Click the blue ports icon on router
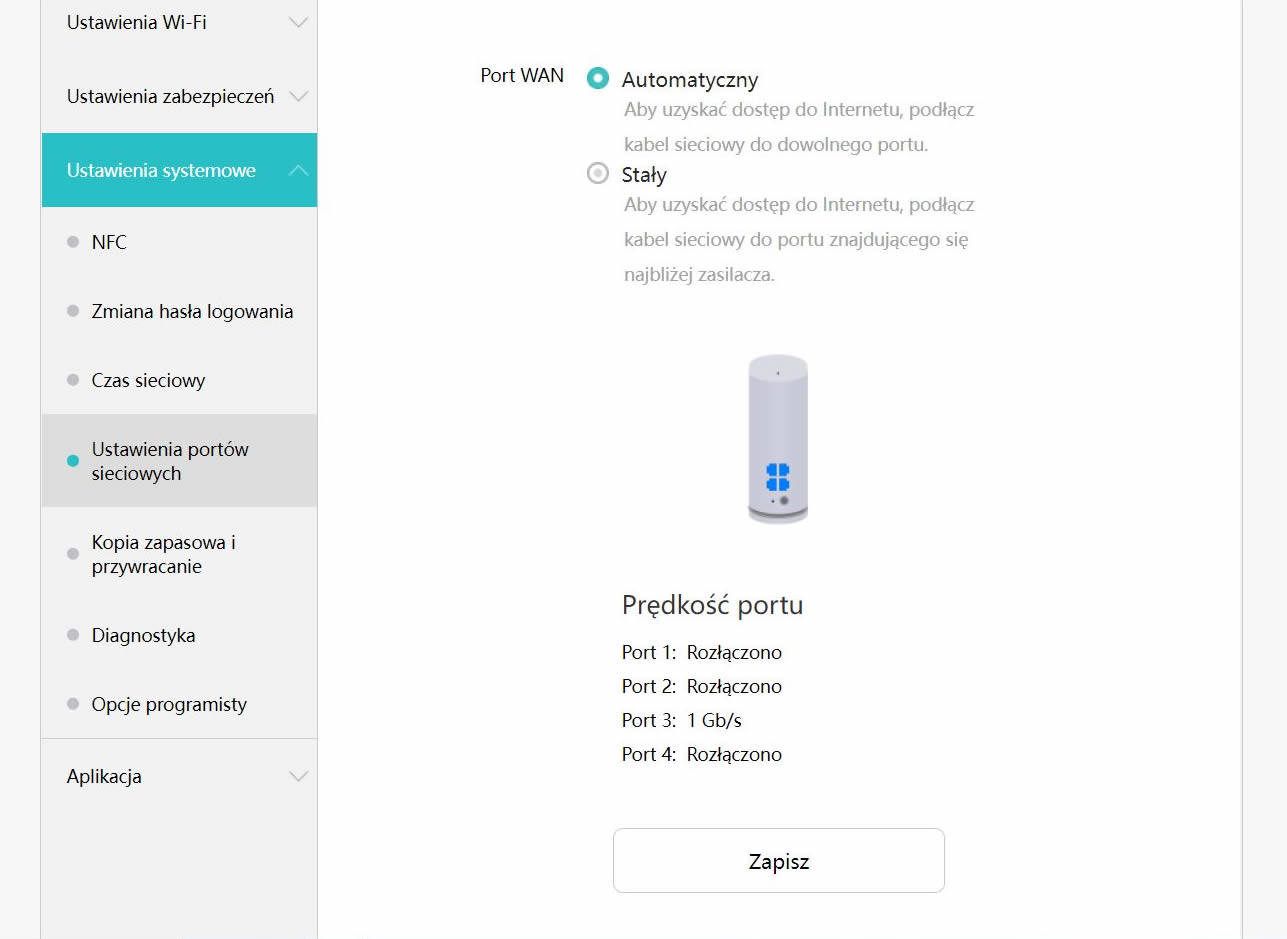 778,477
